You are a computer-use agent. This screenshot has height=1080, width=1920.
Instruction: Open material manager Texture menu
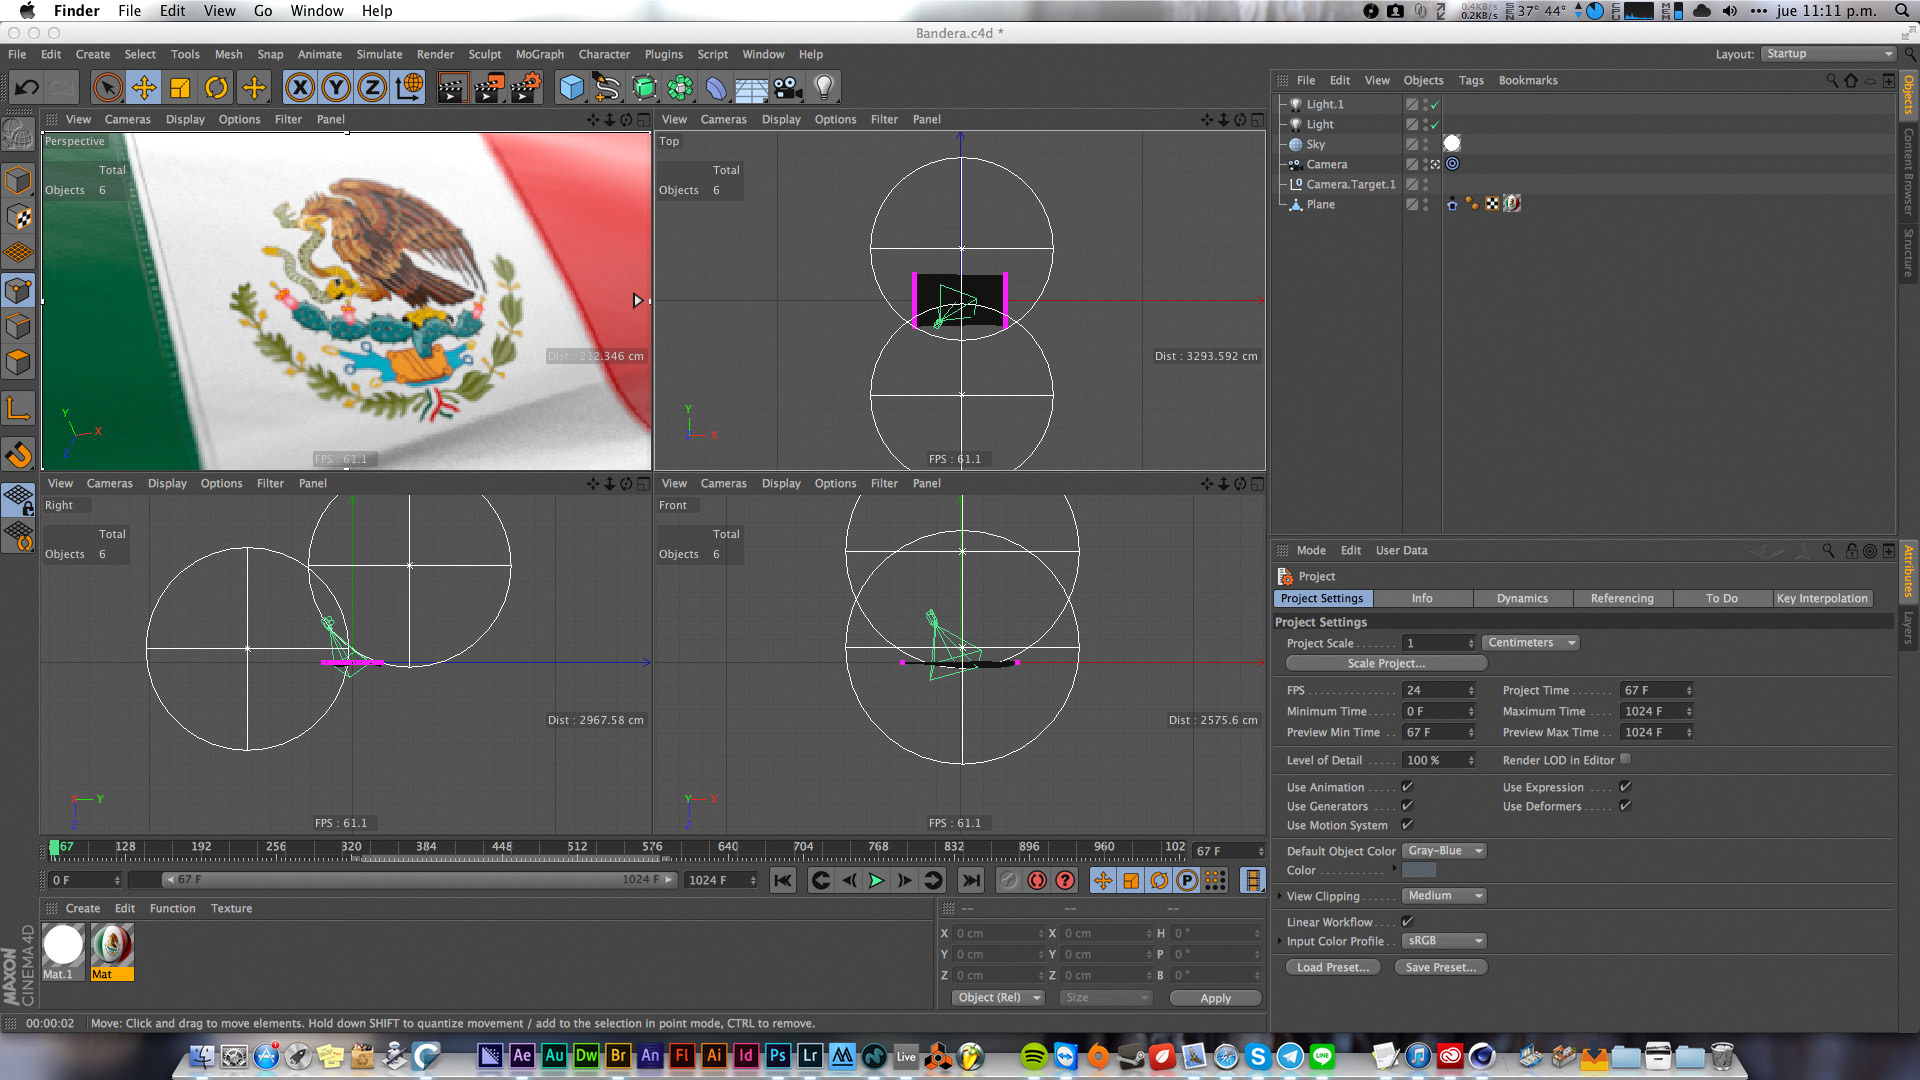pos(231,909)
